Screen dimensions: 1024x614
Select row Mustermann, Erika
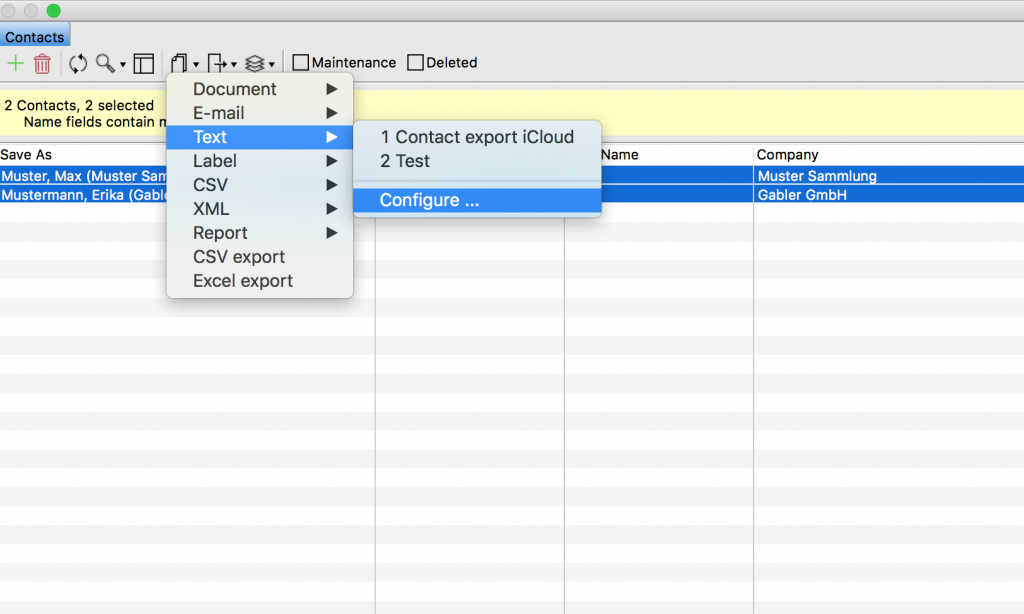(x=84, y=195)
